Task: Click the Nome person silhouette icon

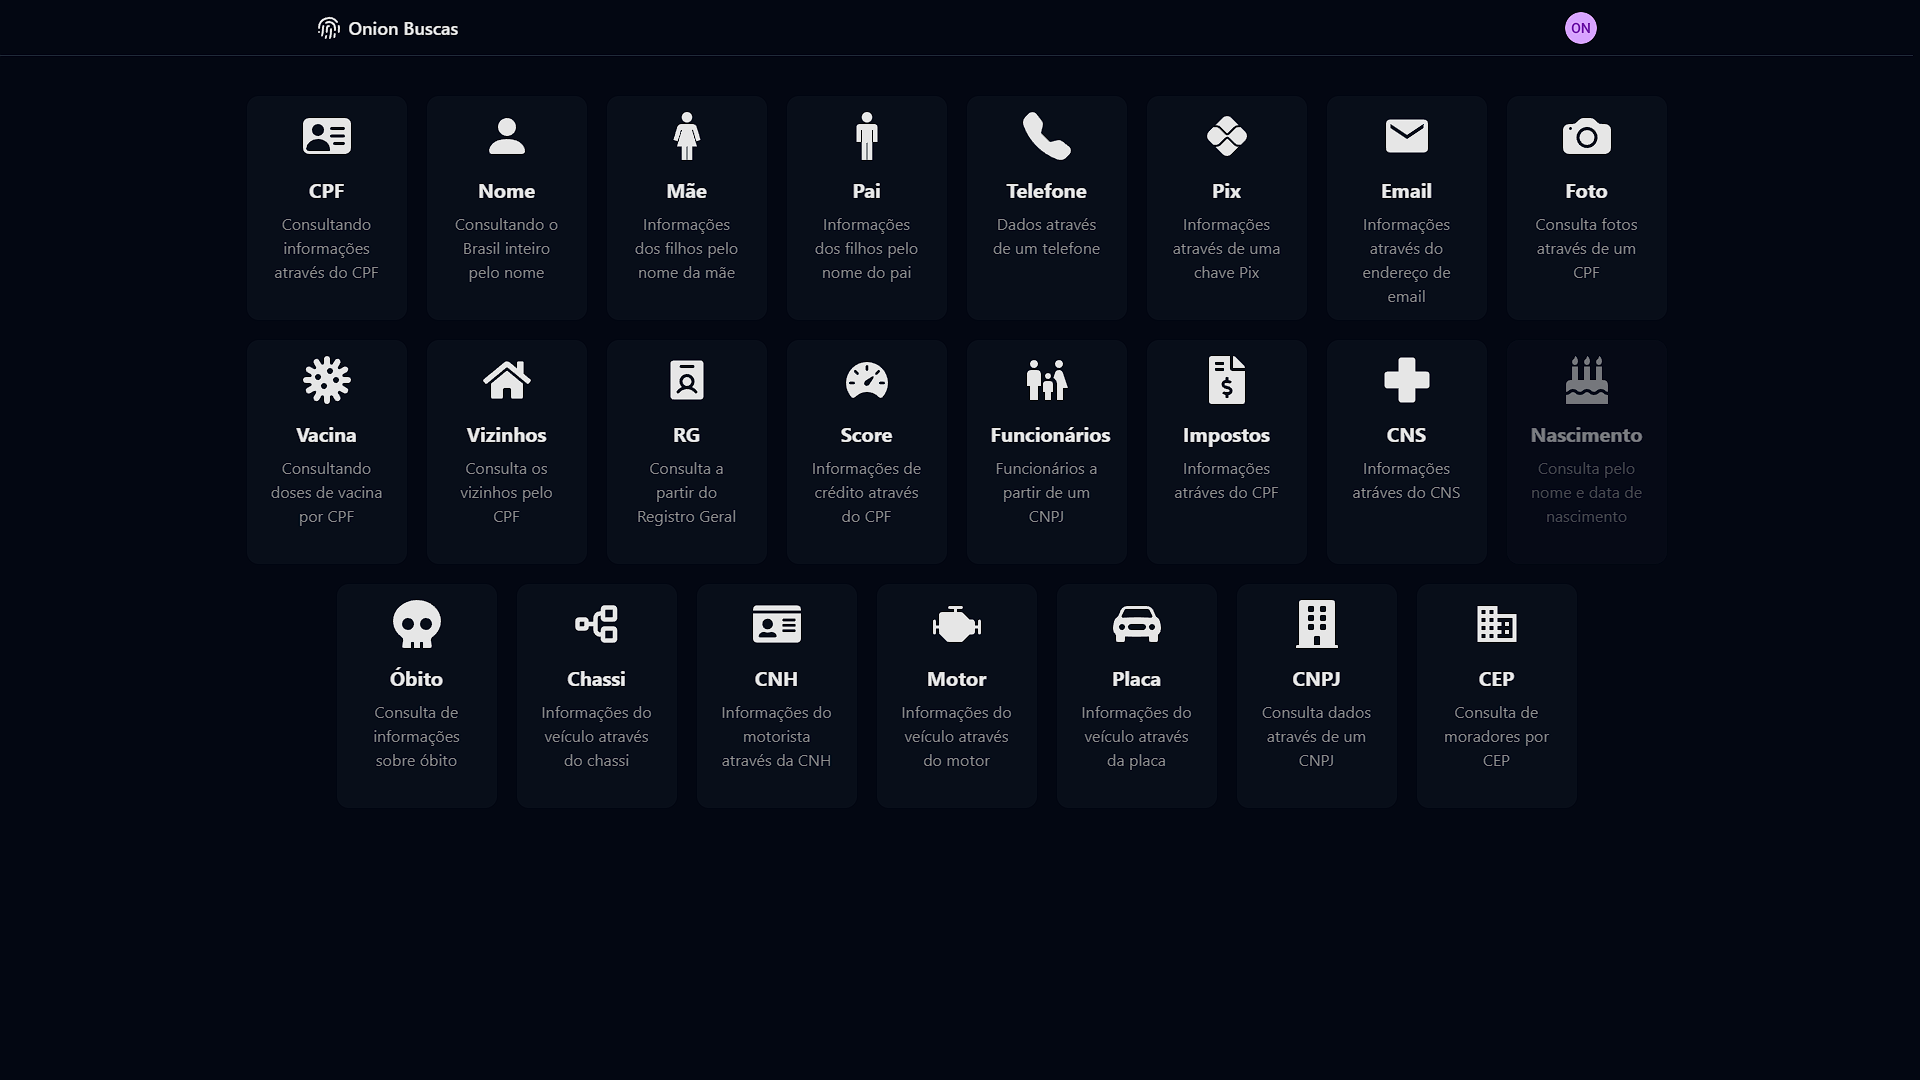Action: (507, 136)
